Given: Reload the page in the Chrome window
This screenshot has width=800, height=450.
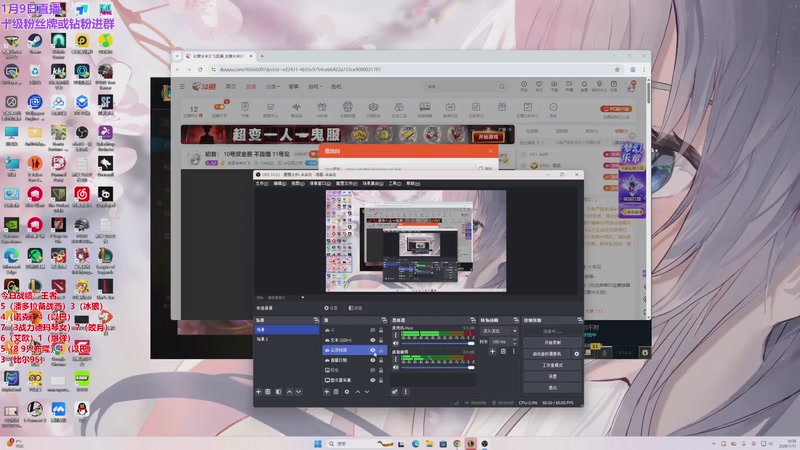Looking at the screenshot, I should [x=200, y=69].
